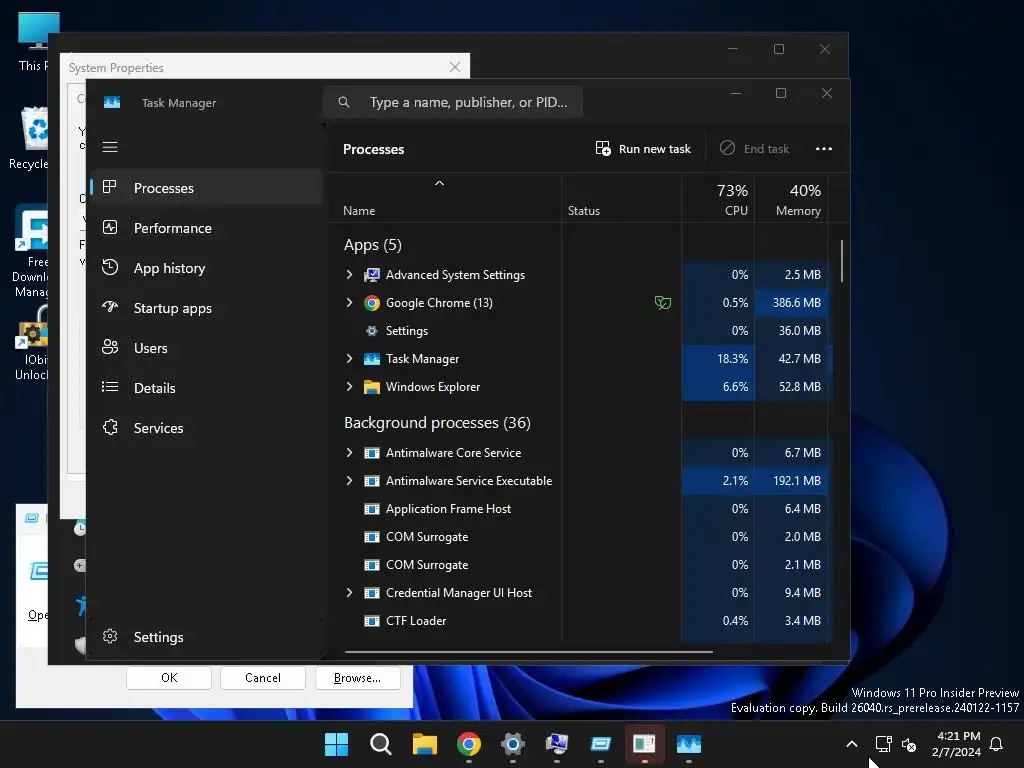1024x768 pixels.
Task: Expand the Google Chrome (13) process group
Action: (x=349, y=302)
